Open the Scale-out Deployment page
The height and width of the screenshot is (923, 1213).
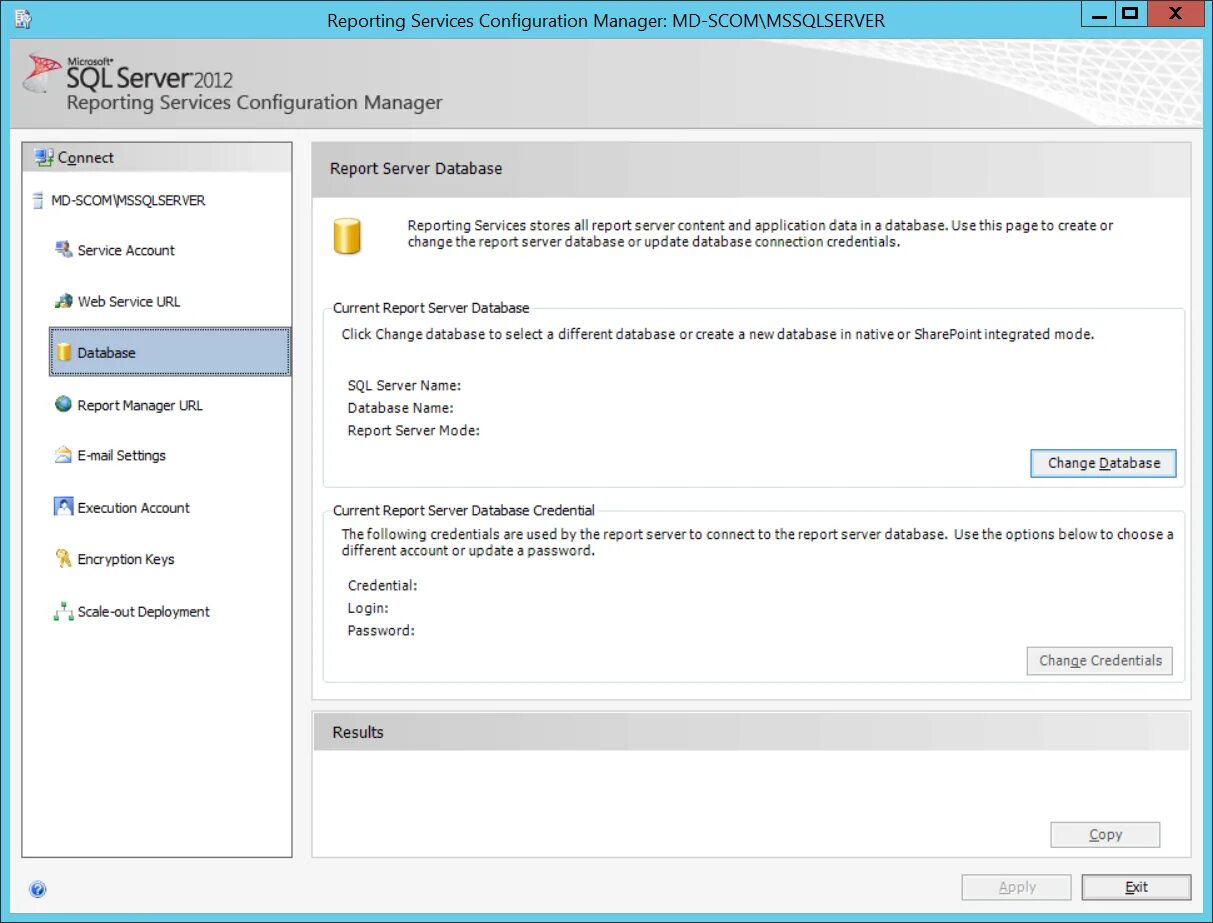point(144,611)
